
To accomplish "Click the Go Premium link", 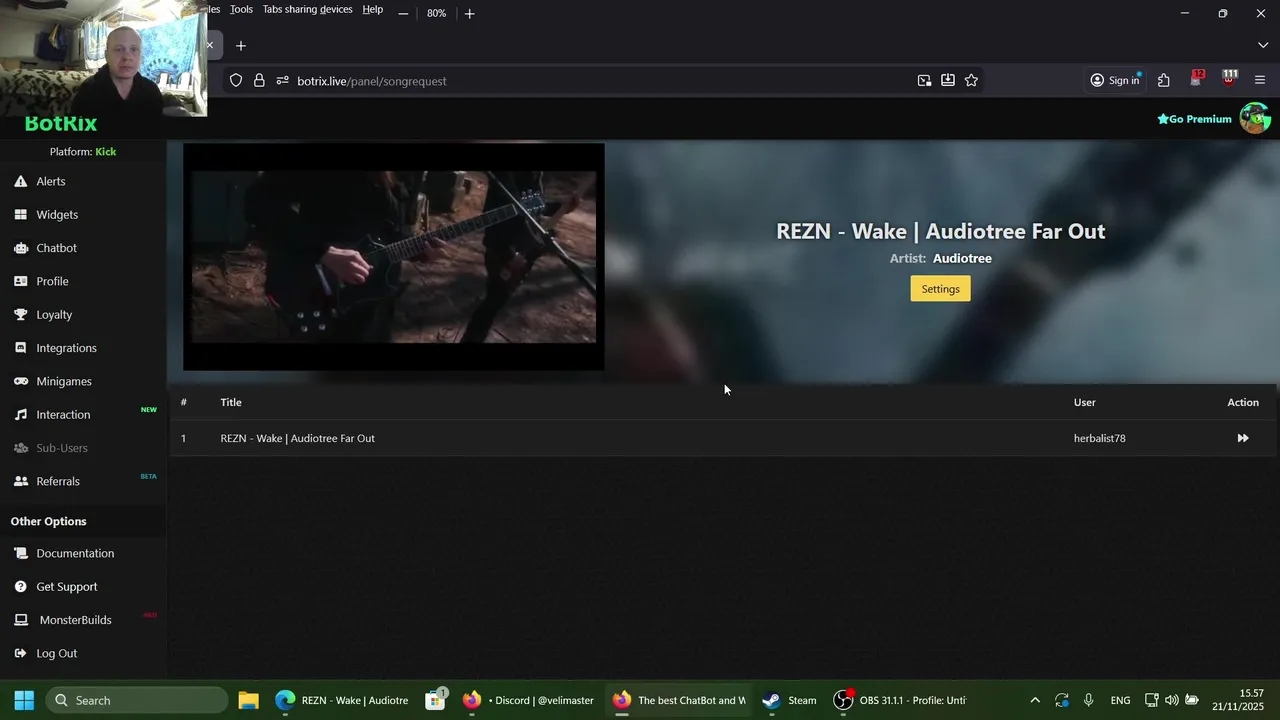I will click(x=1194, y=119).
